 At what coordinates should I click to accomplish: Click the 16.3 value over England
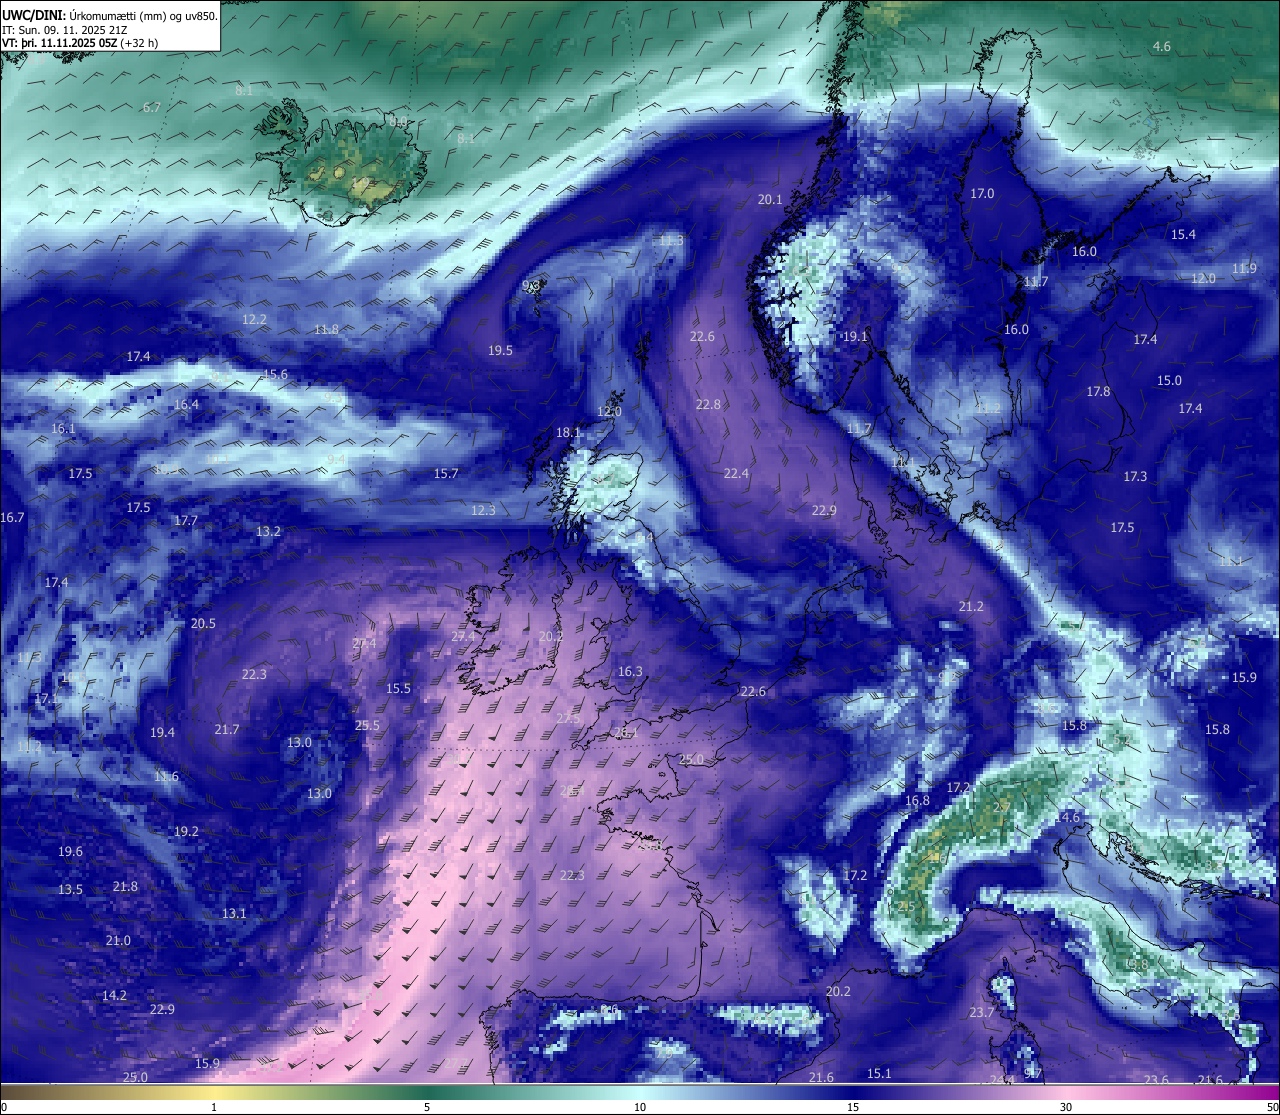pos(630,671)
